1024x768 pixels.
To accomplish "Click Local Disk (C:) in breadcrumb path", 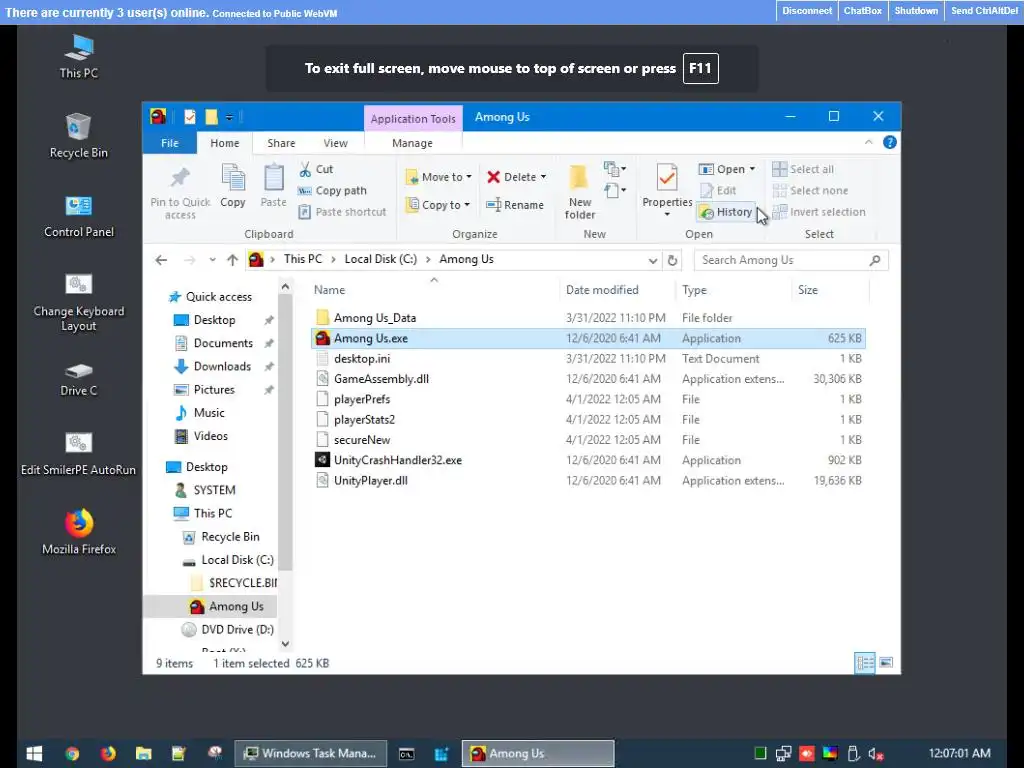I will click(380, 259).
